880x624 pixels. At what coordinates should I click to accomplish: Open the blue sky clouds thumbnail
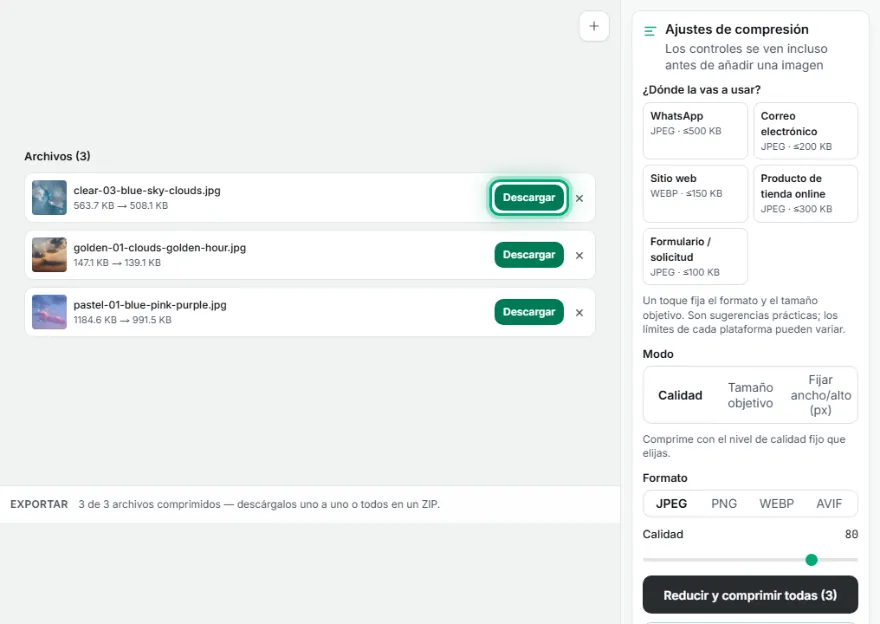[x=49, y=198]
